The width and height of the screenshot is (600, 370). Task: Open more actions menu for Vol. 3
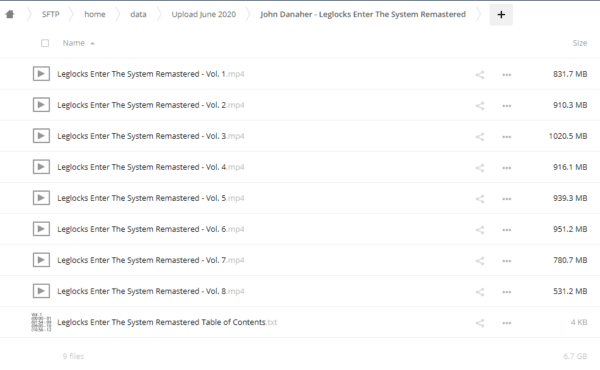(507, 137)
